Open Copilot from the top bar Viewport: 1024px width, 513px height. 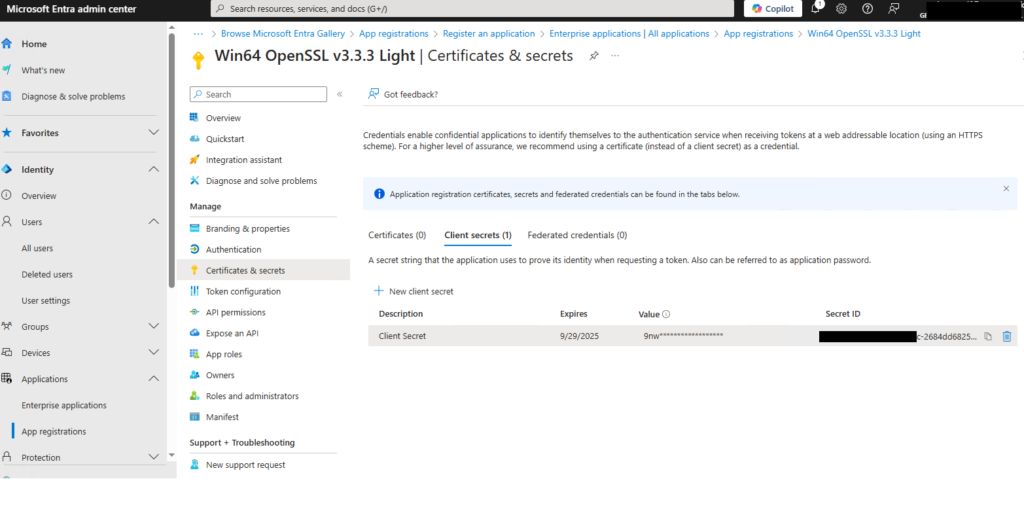(x=773, y=8)
